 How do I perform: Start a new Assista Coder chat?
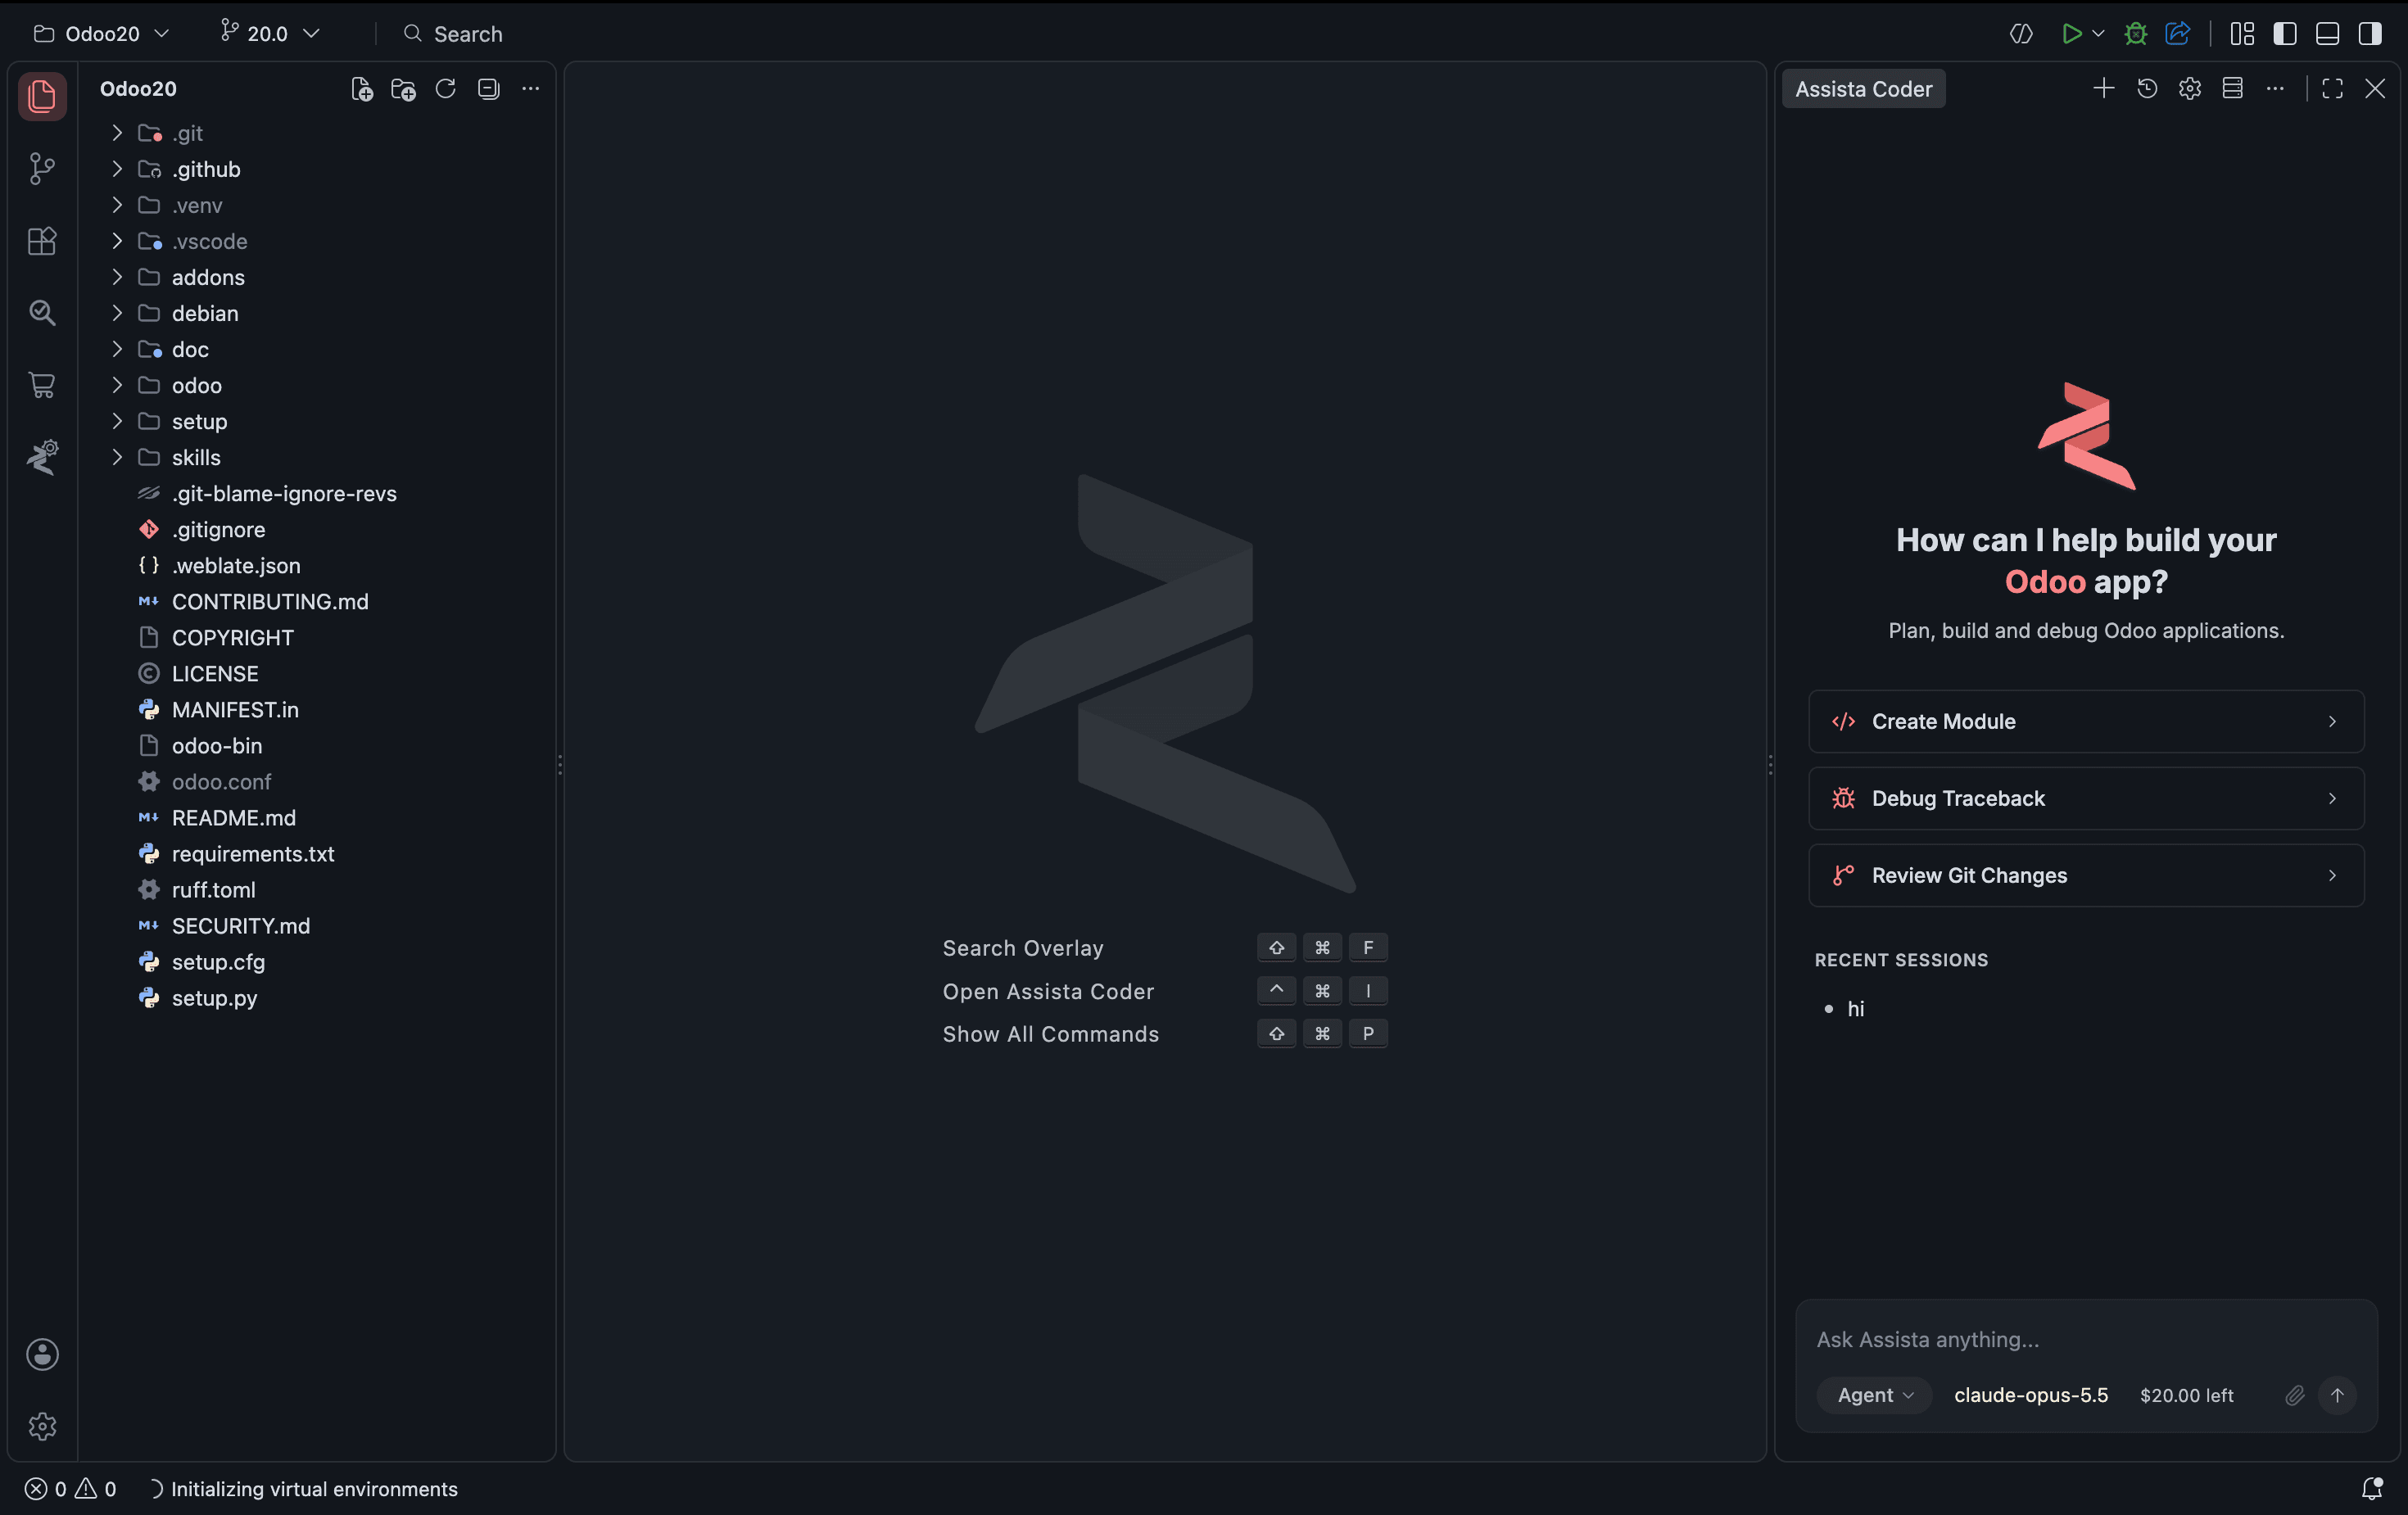point(2103,89)
